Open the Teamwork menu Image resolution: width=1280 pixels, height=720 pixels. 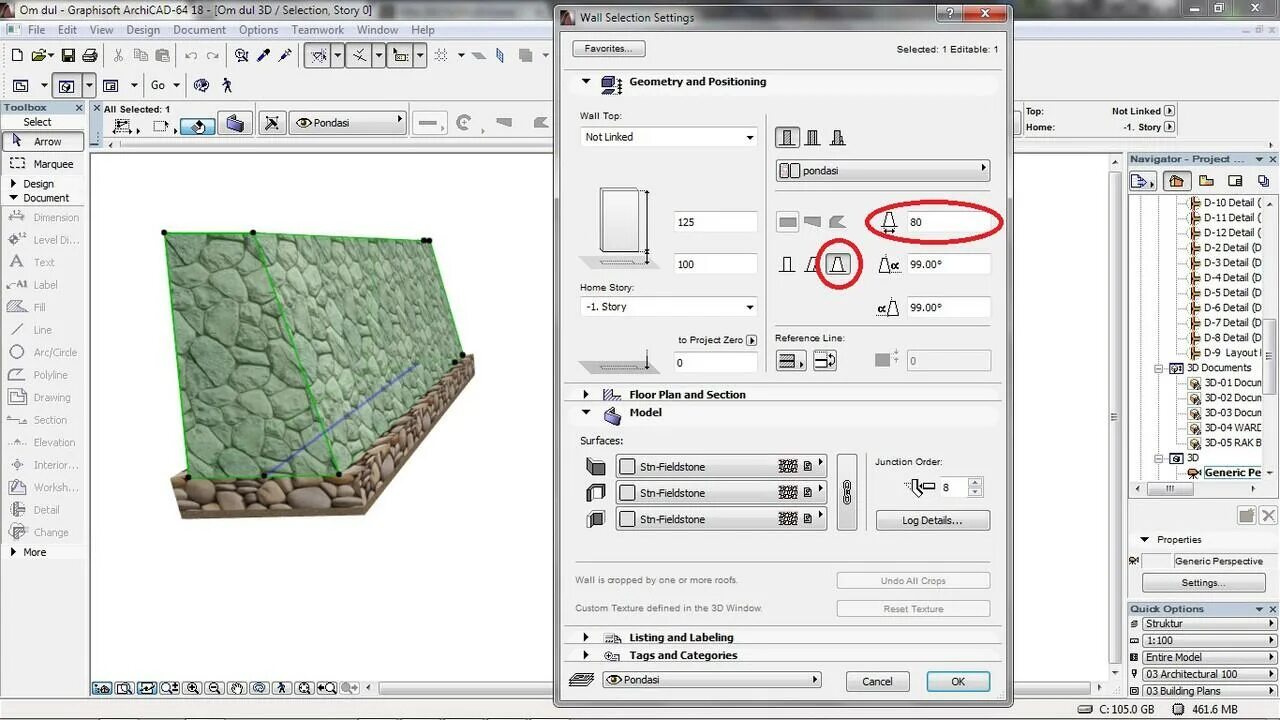pyautogui.click(x=318, y=30)
